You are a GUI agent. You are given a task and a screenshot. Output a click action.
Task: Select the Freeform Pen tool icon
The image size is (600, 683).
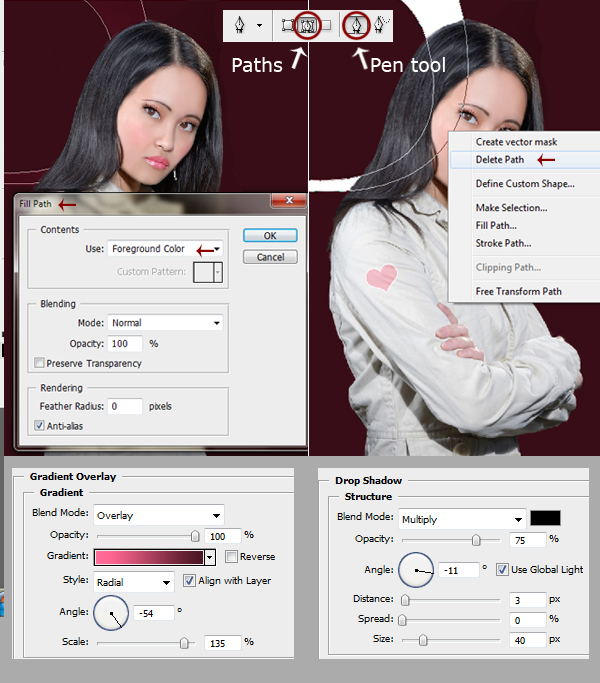(x=381, y=25)
